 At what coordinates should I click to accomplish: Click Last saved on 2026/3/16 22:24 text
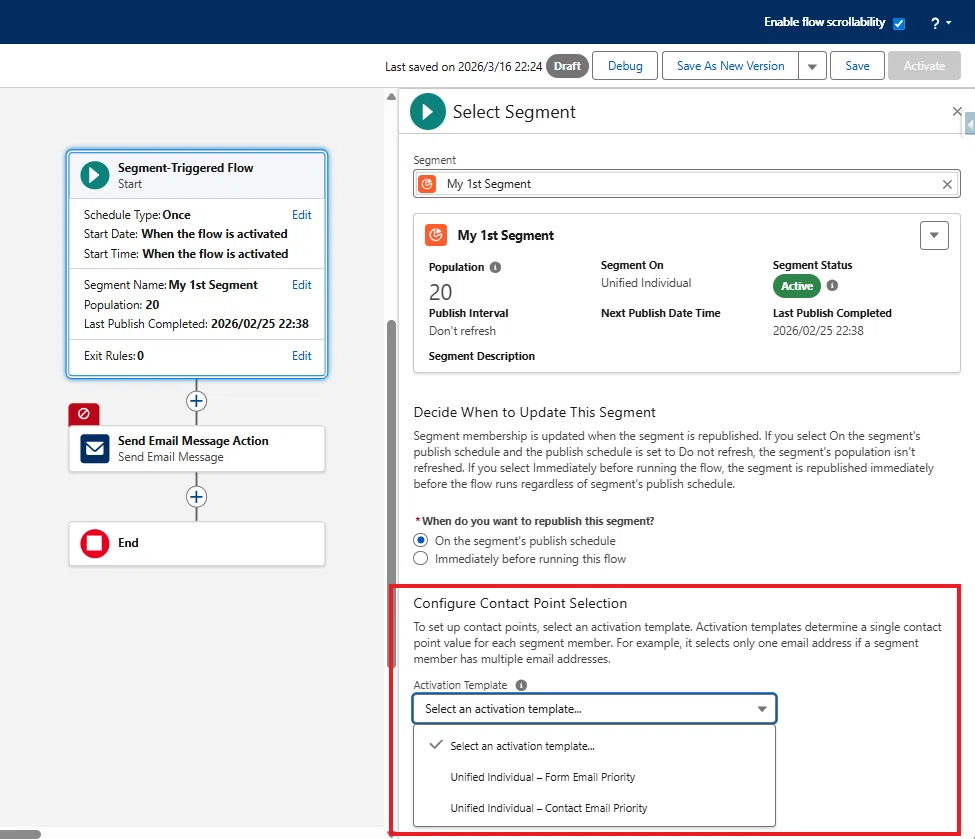click(463, 67)
